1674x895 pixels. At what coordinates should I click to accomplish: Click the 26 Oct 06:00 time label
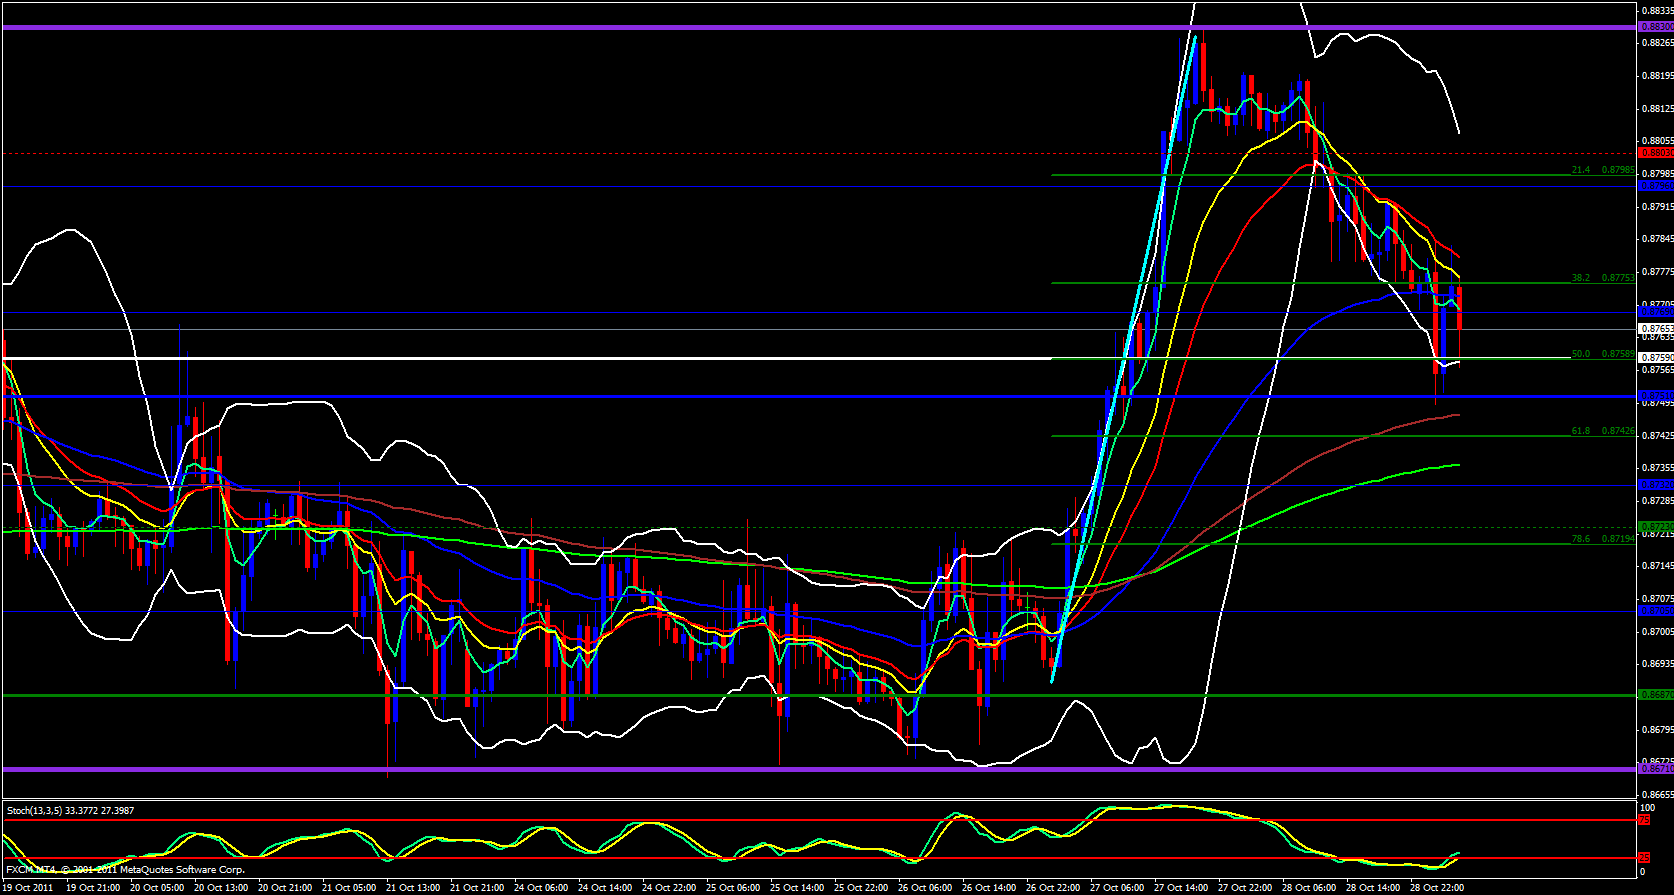click(x=925, y=887)
